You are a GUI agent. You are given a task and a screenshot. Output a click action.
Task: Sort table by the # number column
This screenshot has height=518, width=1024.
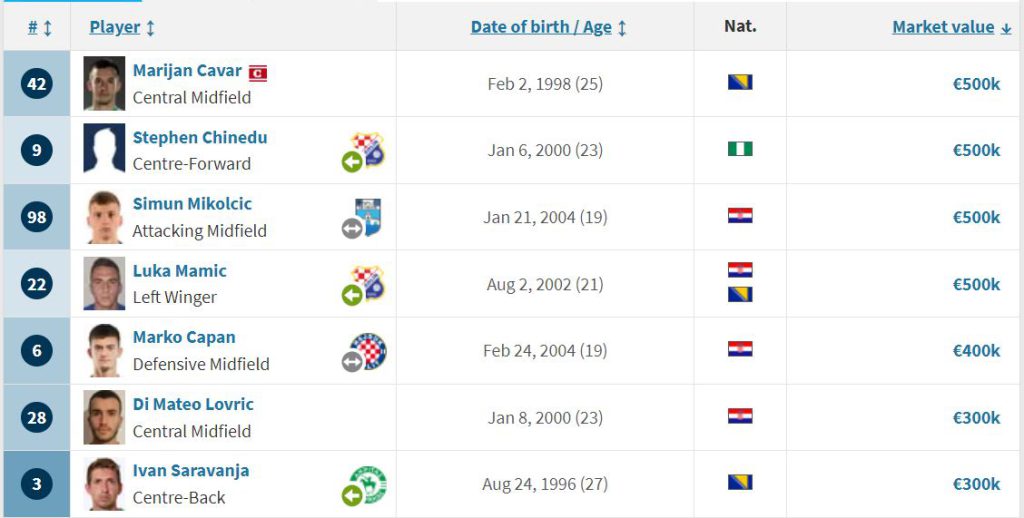[40, 27]
